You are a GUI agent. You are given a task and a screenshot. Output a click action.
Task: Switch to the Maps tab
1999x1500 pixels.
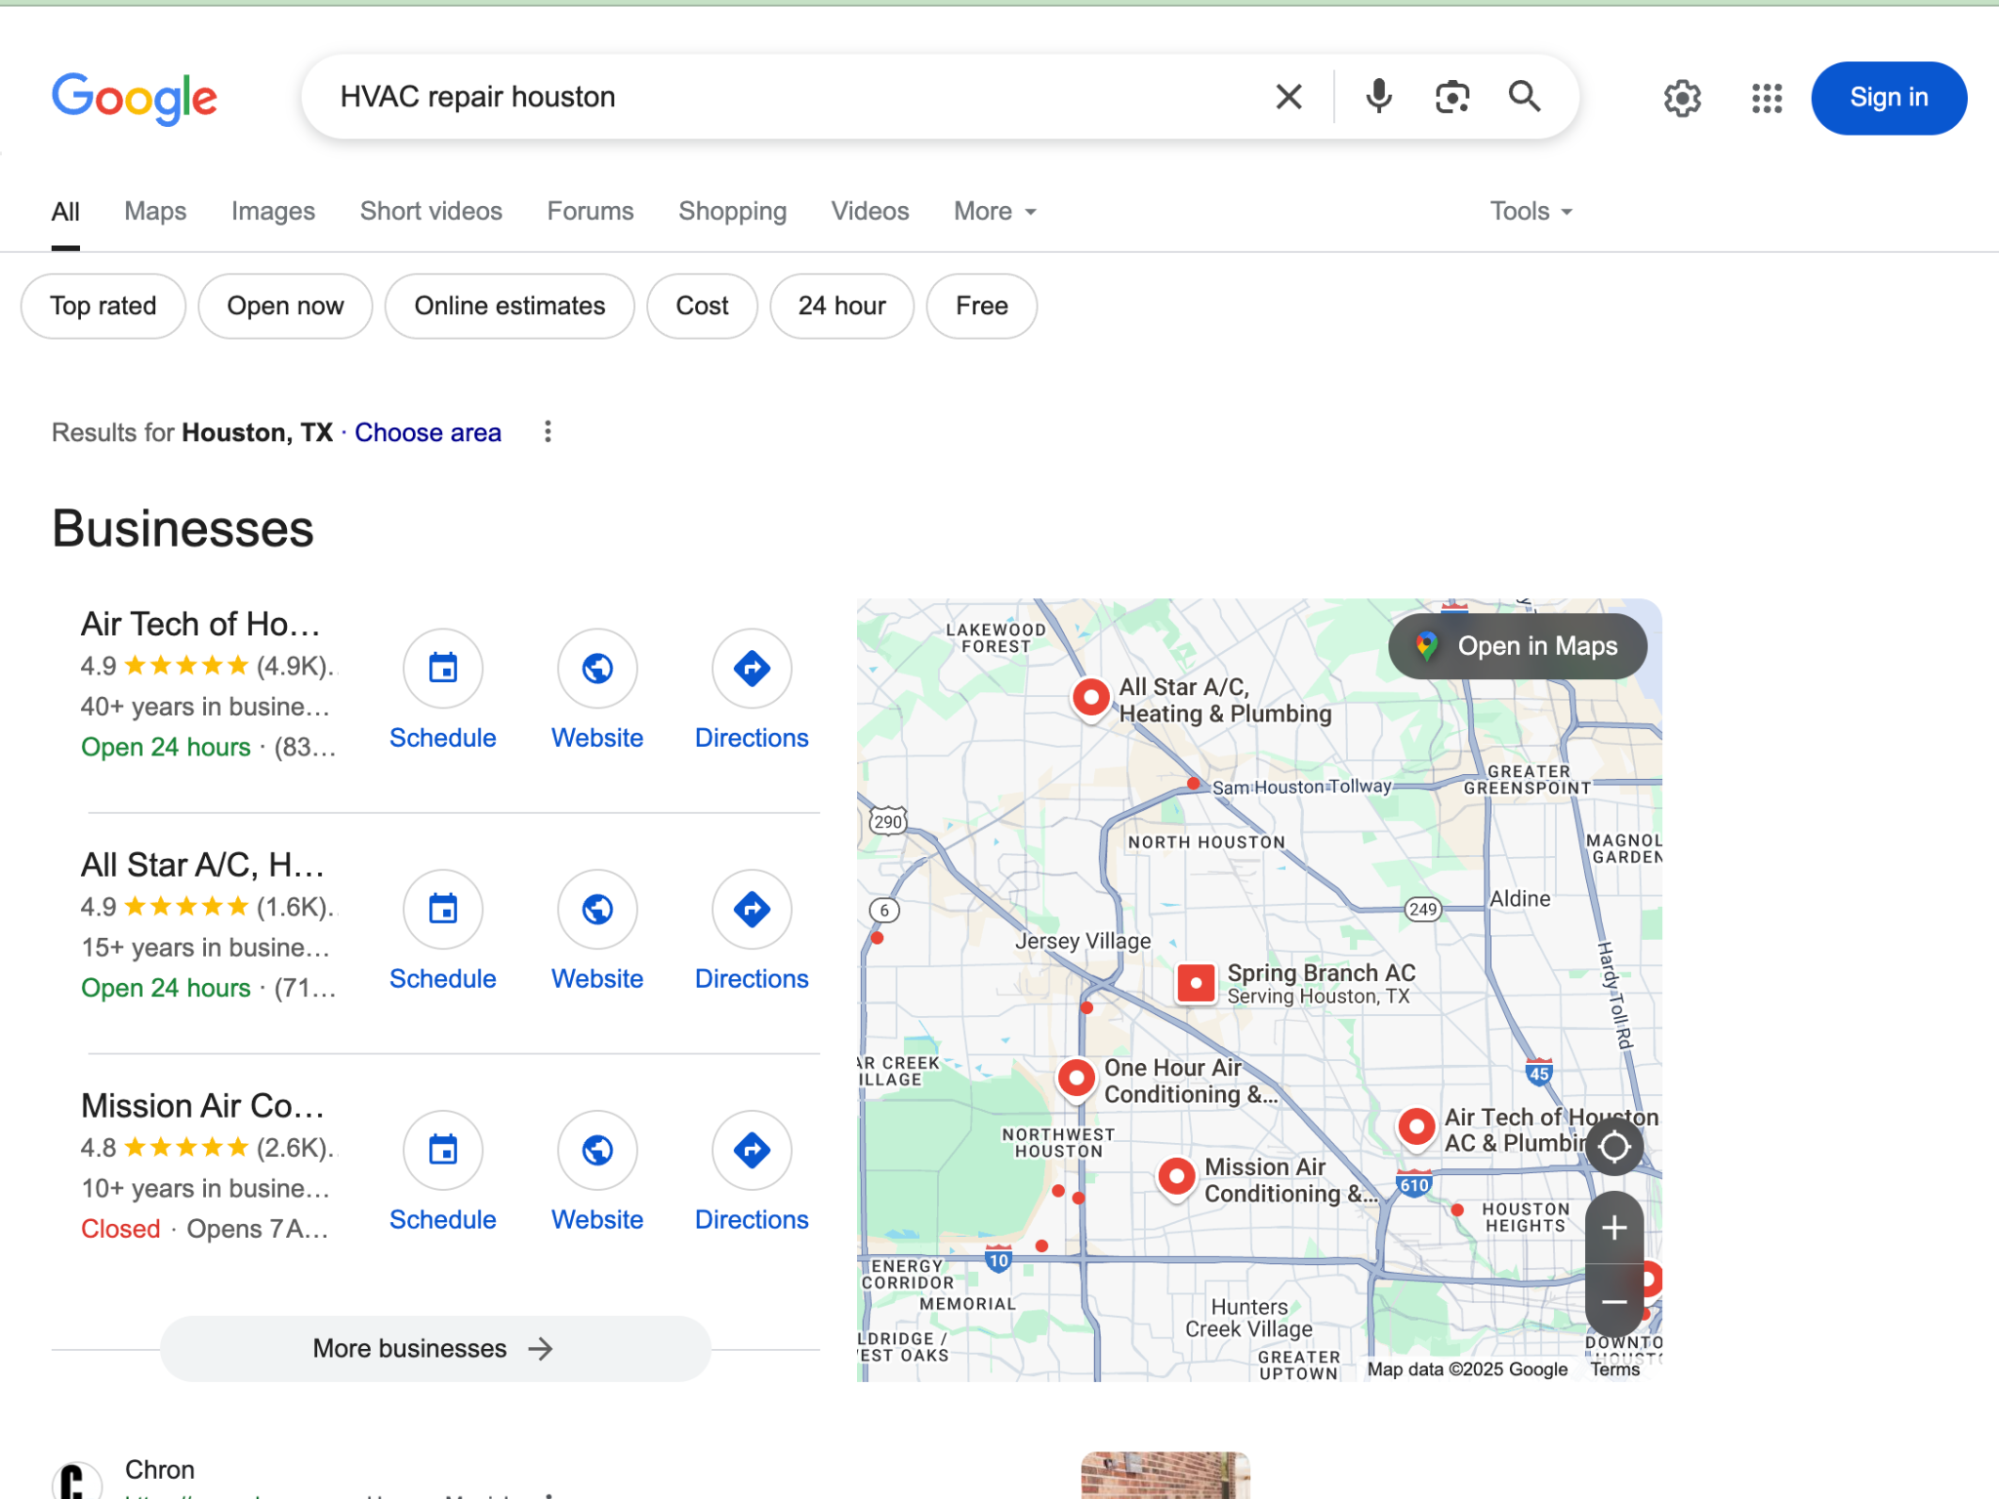(x=155, y=211)
